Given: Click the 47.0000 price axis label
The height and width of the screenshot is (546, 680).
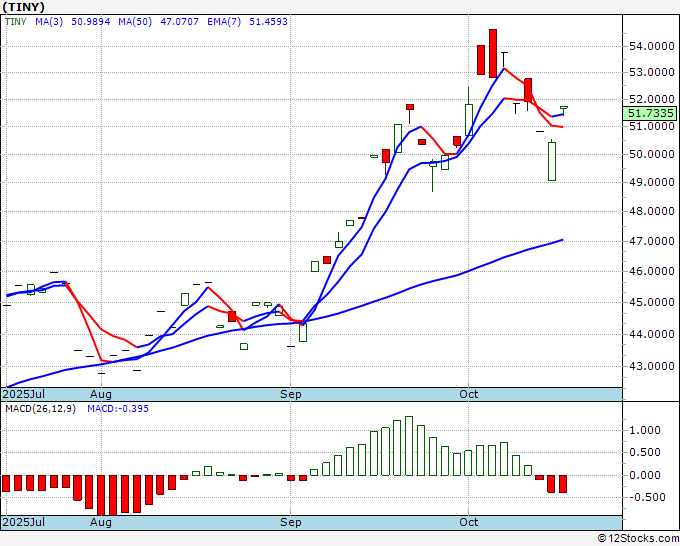Looking at the screenshot, I should (651, 241).
